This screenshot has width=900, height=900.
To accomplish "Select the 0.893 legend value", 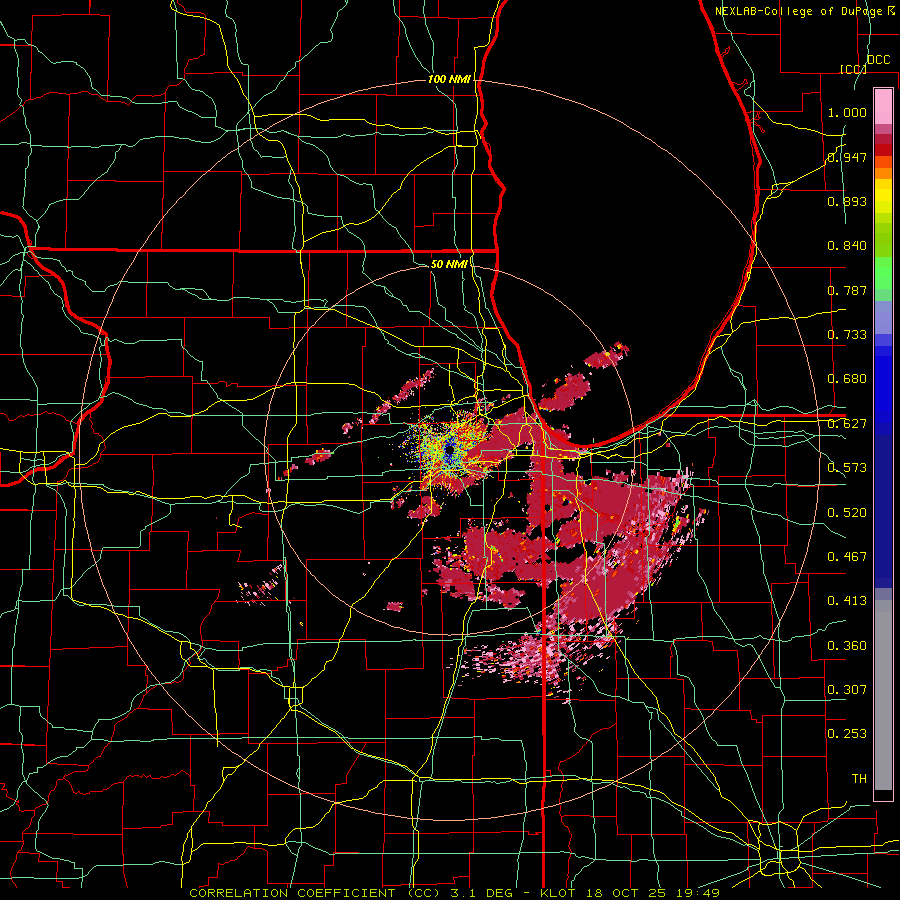I will (847, 201).
